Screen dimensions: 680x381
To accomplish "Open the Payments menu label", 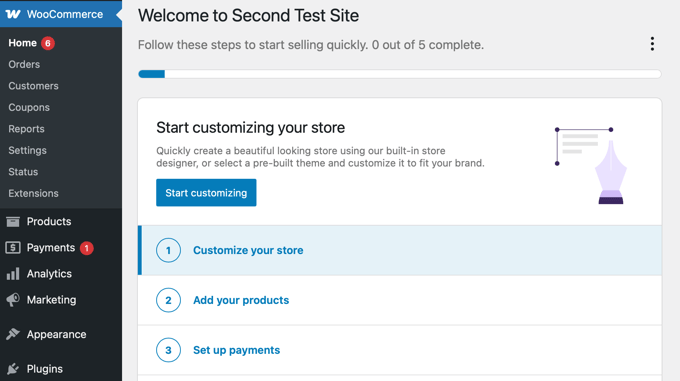I will click(x=51, y=247).
